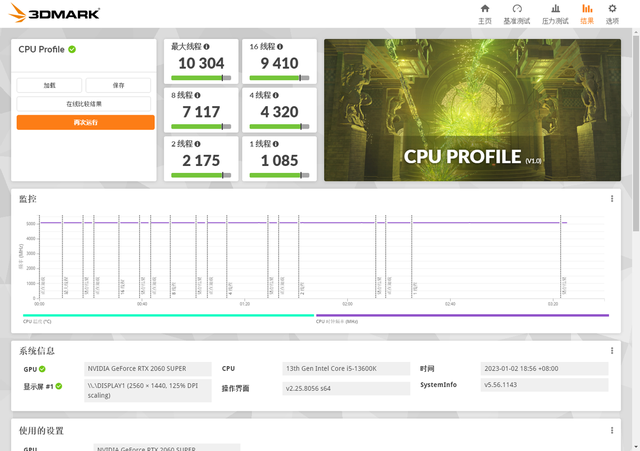
Task: Open the monitoring (监控) panel three-dot menu
Action: click(x=612, y=198)
